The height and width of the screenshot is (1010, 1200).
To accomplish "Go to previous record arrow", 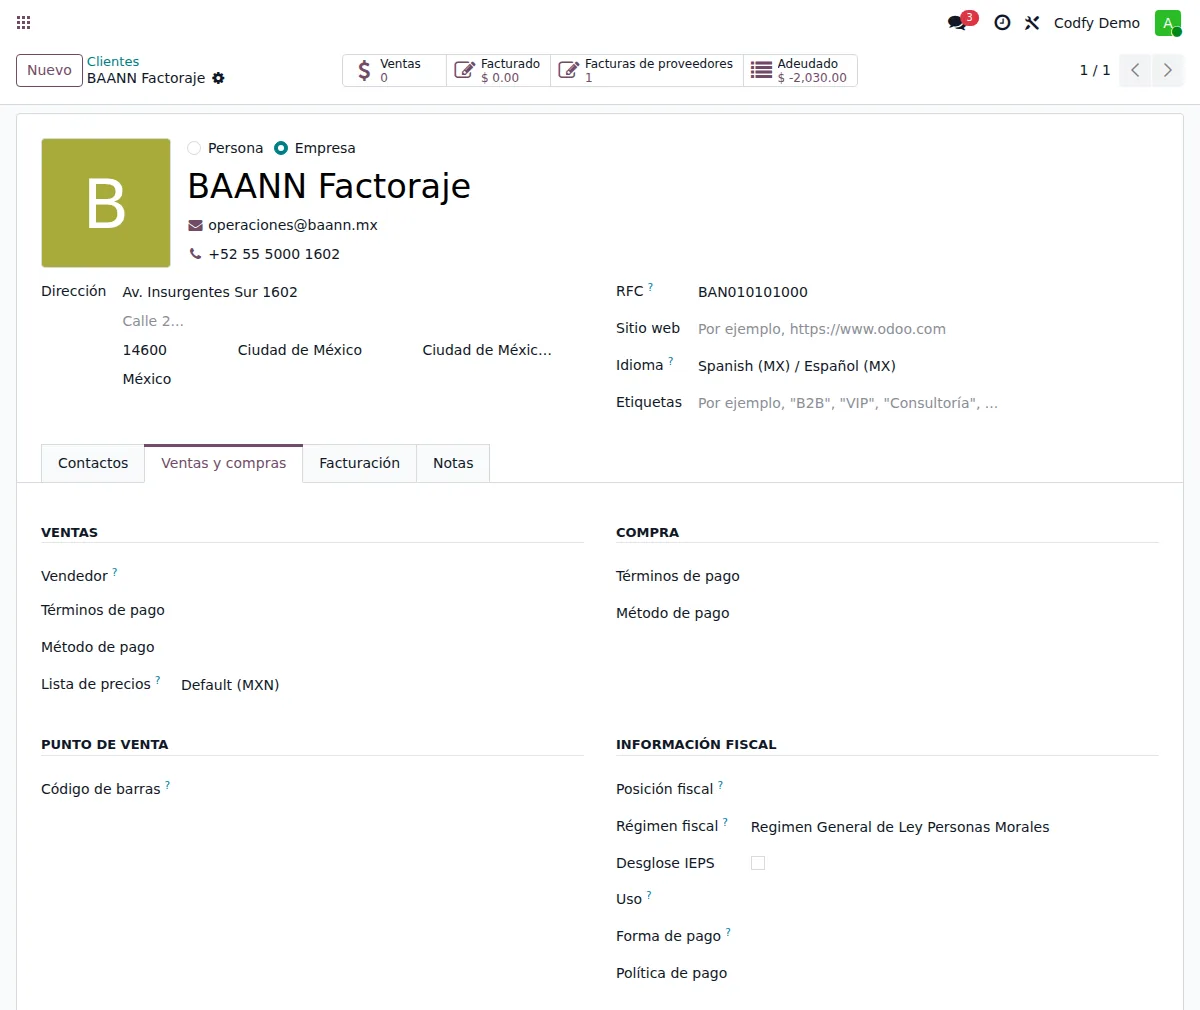I will tap(1135, 70).
